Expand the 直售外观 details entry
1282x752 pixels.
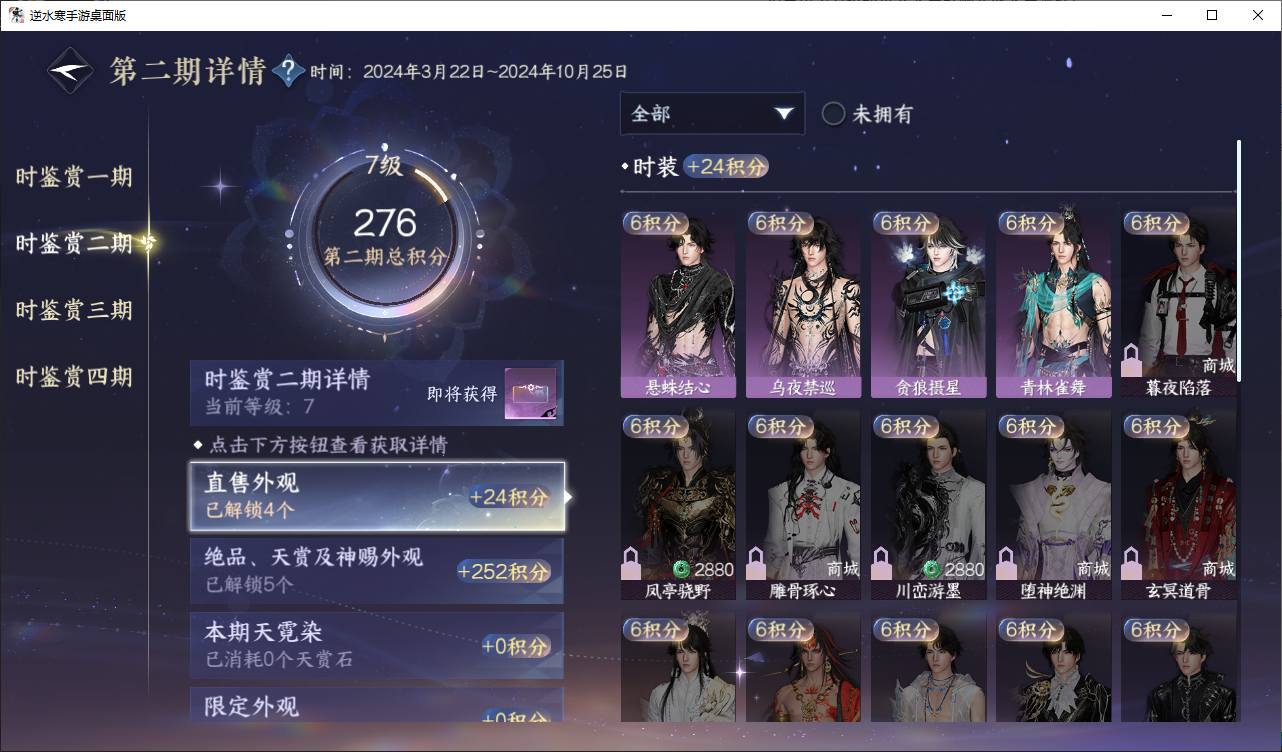click(377, 496)
